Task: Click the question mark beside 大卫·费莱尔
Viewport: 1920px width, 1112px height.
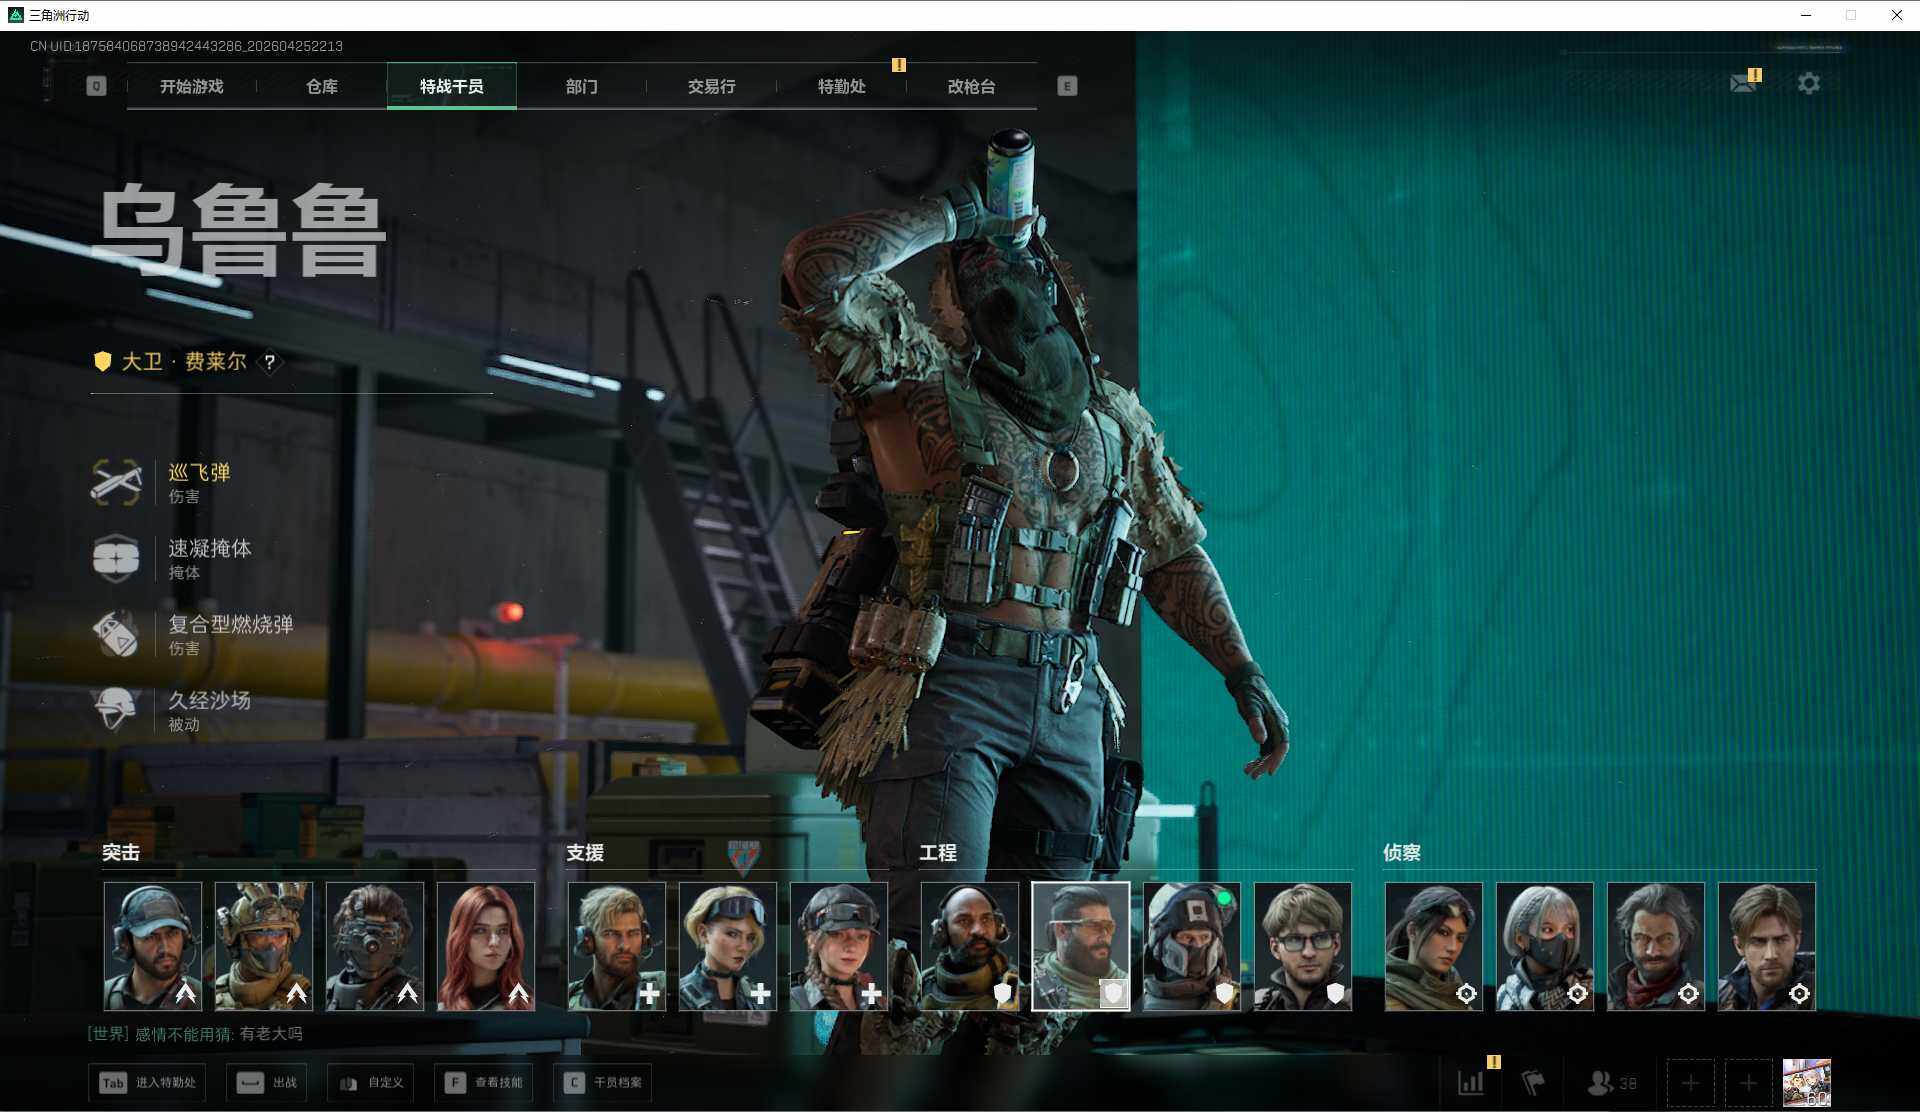Action: [x=269, y=362]
